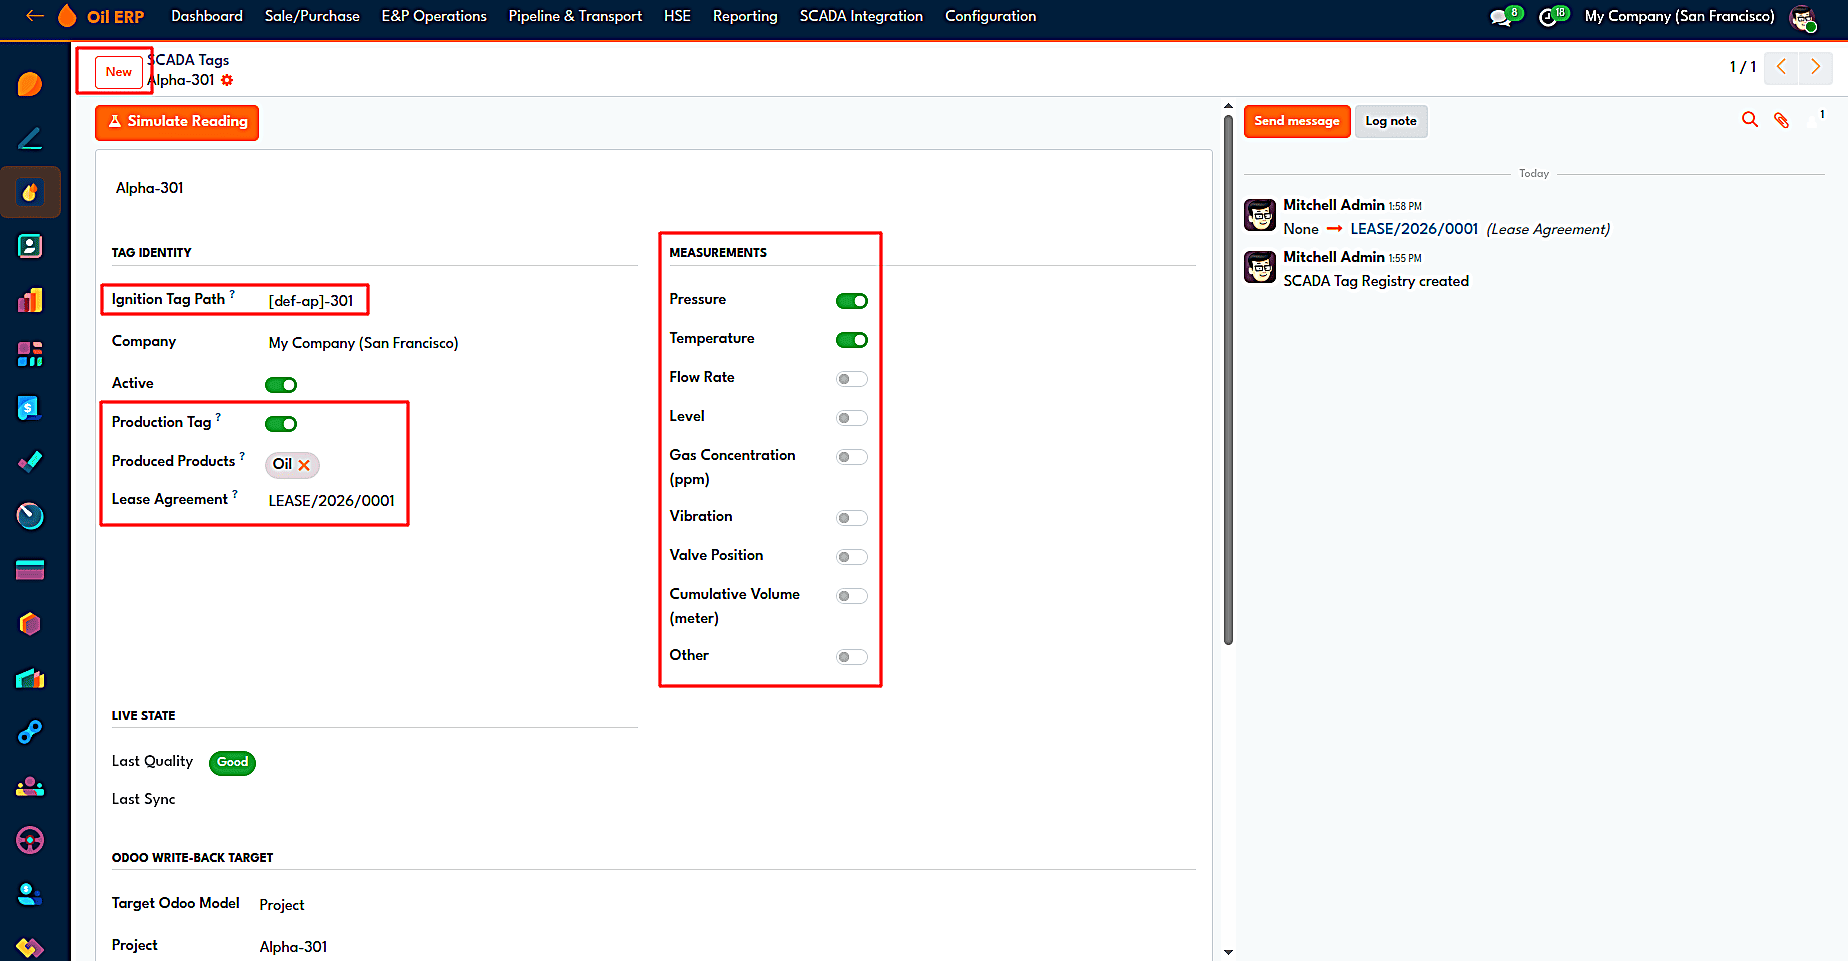
Task: Click the search icon in chatter panel
Action: tap(1749, 120)
